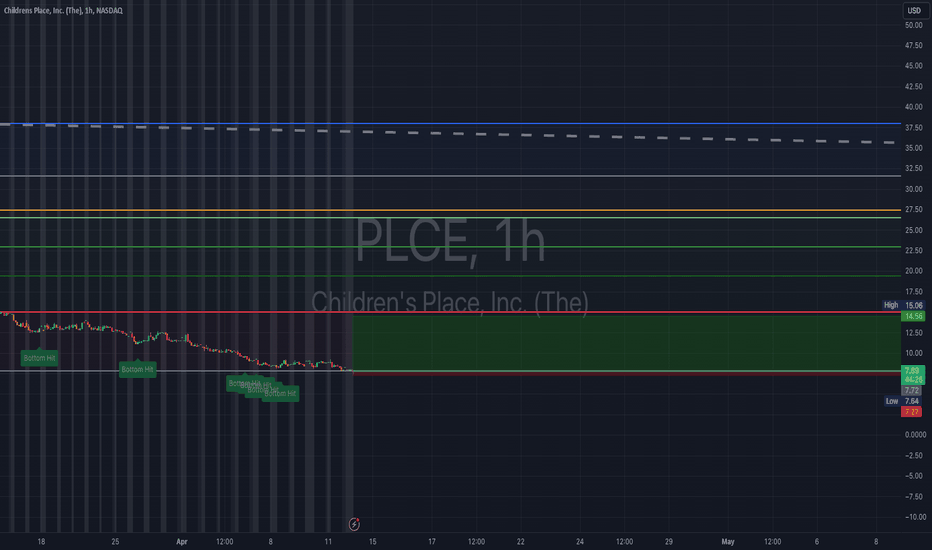Click the 29 date label on time axis
This screenshot has height=550, width=932.
tap(669, 542)
